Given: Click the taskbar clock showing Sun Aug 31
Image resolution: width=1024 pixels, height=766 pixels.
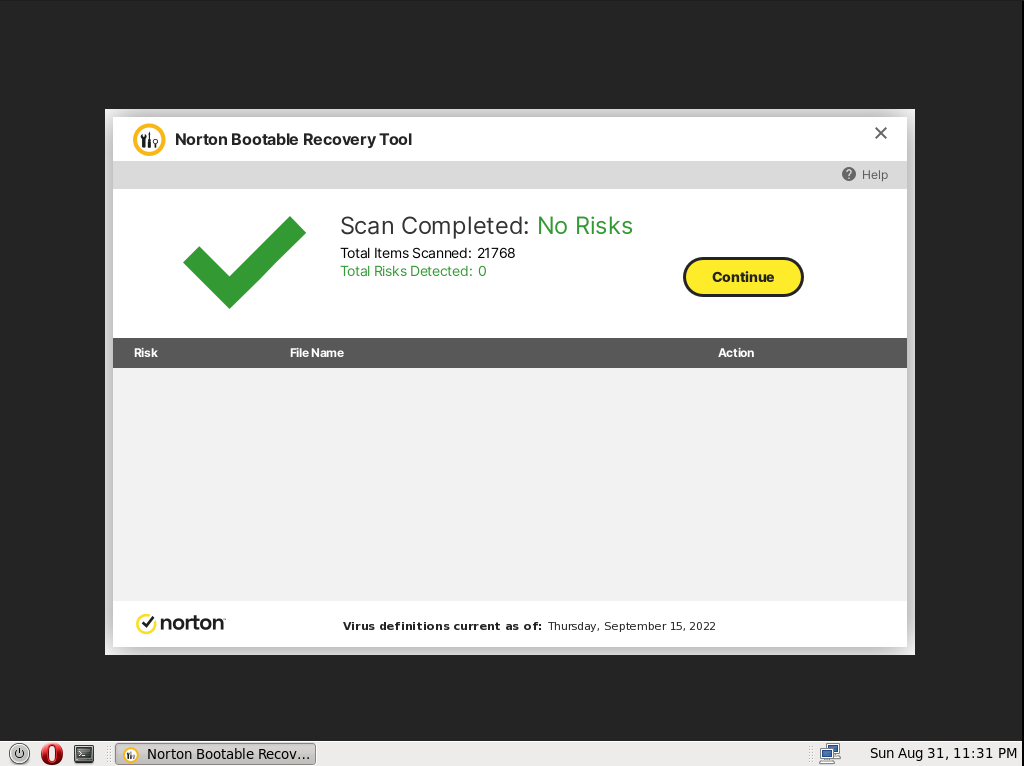Looking at the screenshot, I should (x=942, y=753).
